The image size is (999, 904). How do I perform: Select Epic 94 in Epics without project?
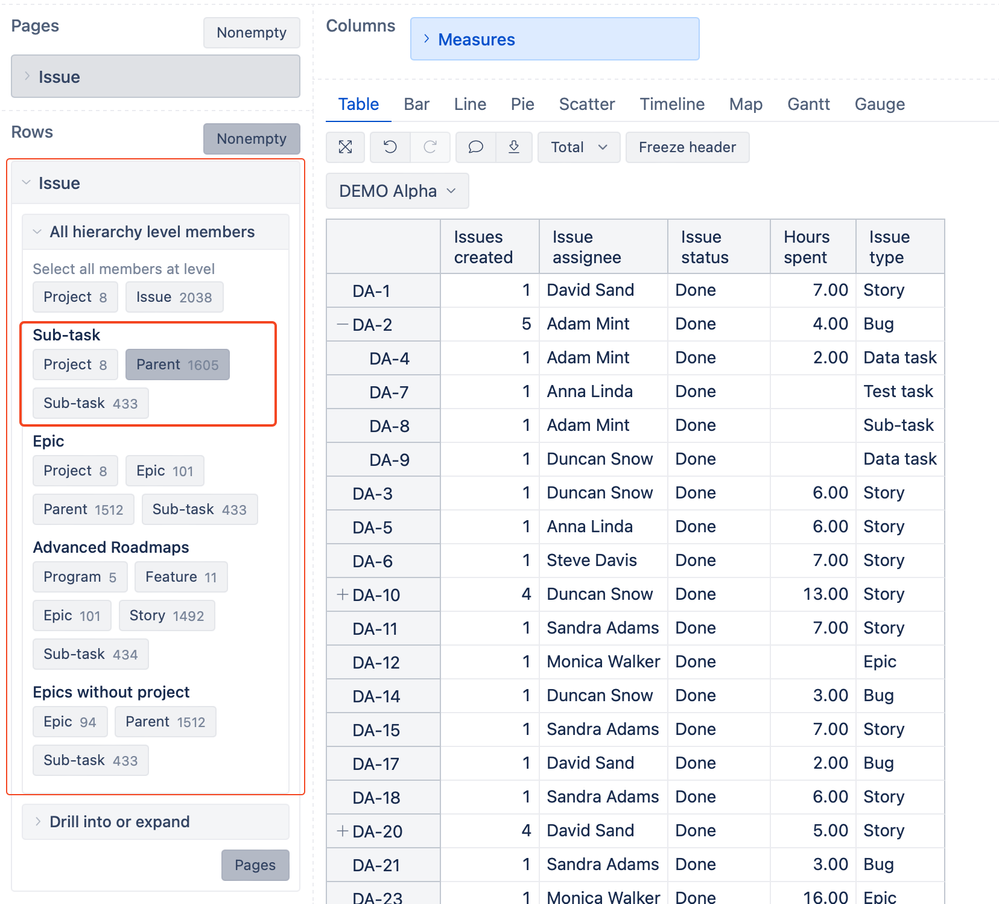tap(70, 722)
